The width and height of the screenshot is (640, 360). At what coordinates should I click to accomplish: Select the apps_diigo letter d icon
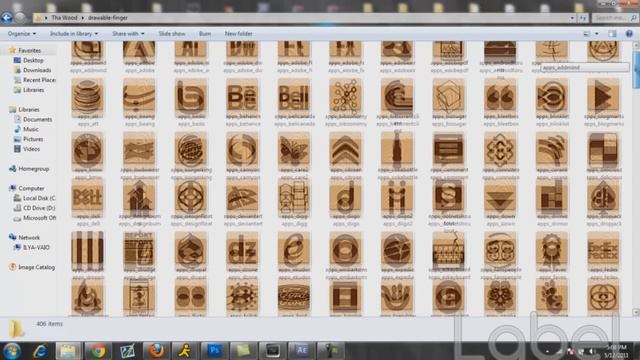click(x=345, y=197)
